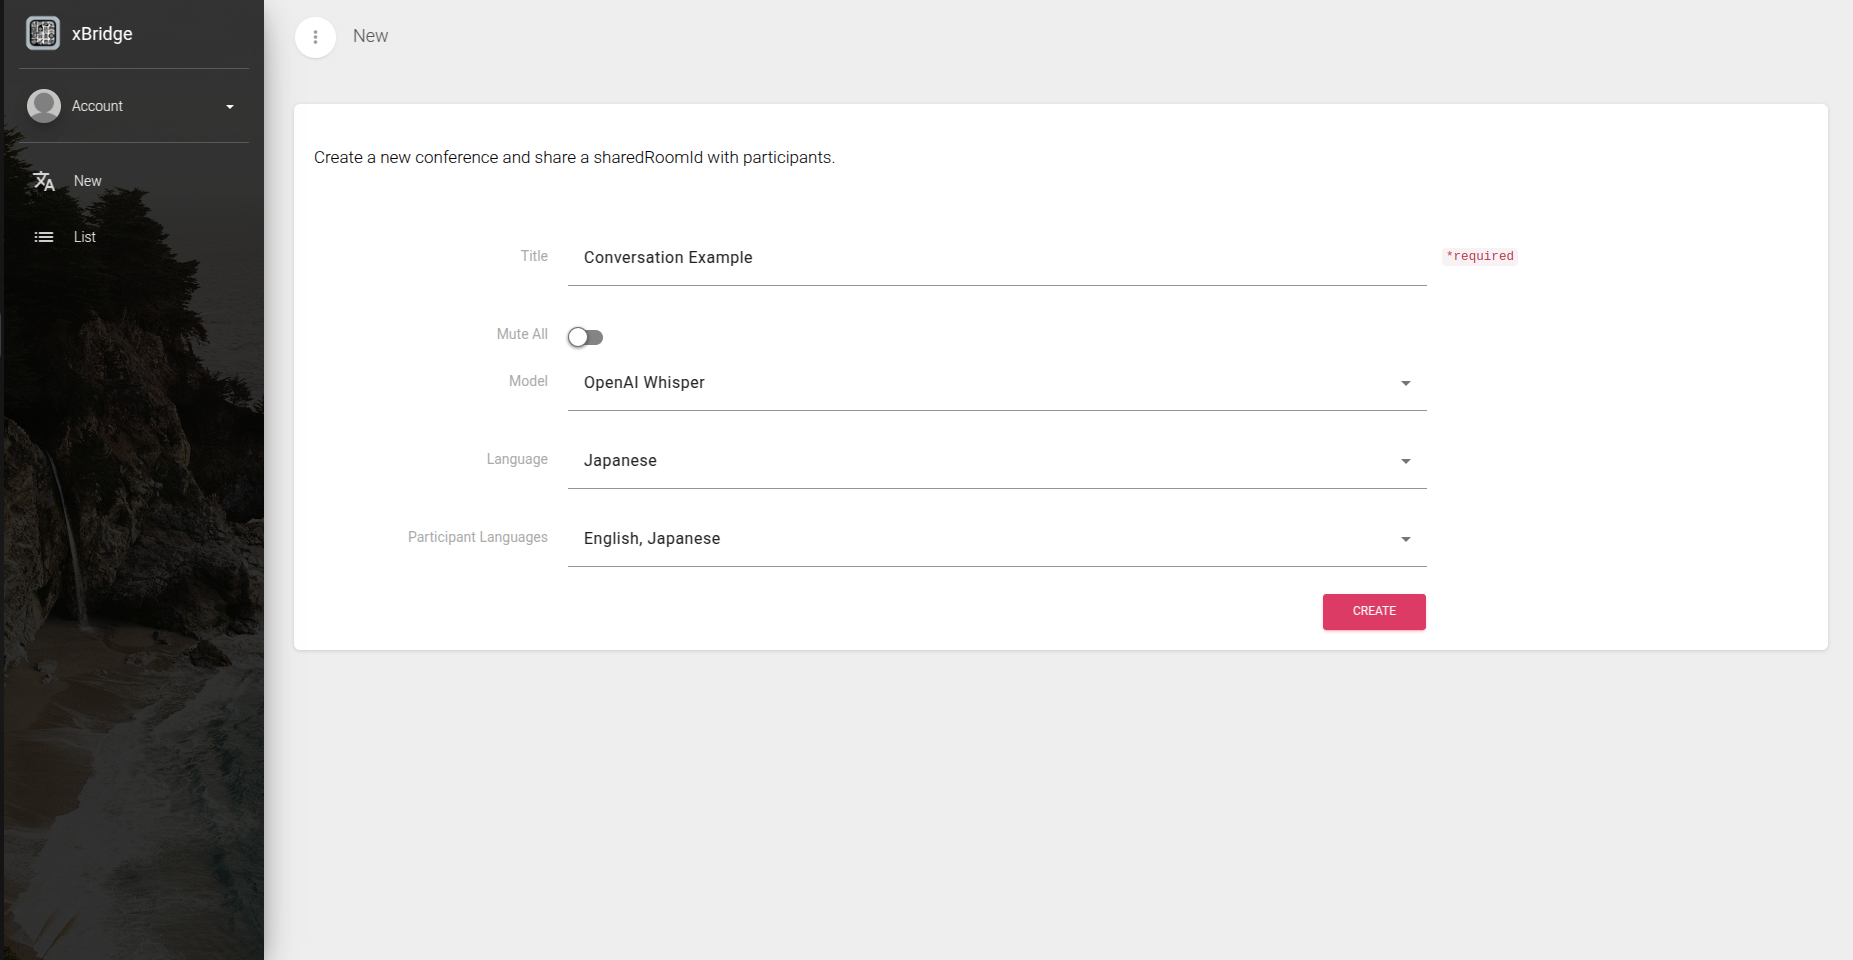
Task: Click the Language field's dropdown arrow
Action: 1405,461
